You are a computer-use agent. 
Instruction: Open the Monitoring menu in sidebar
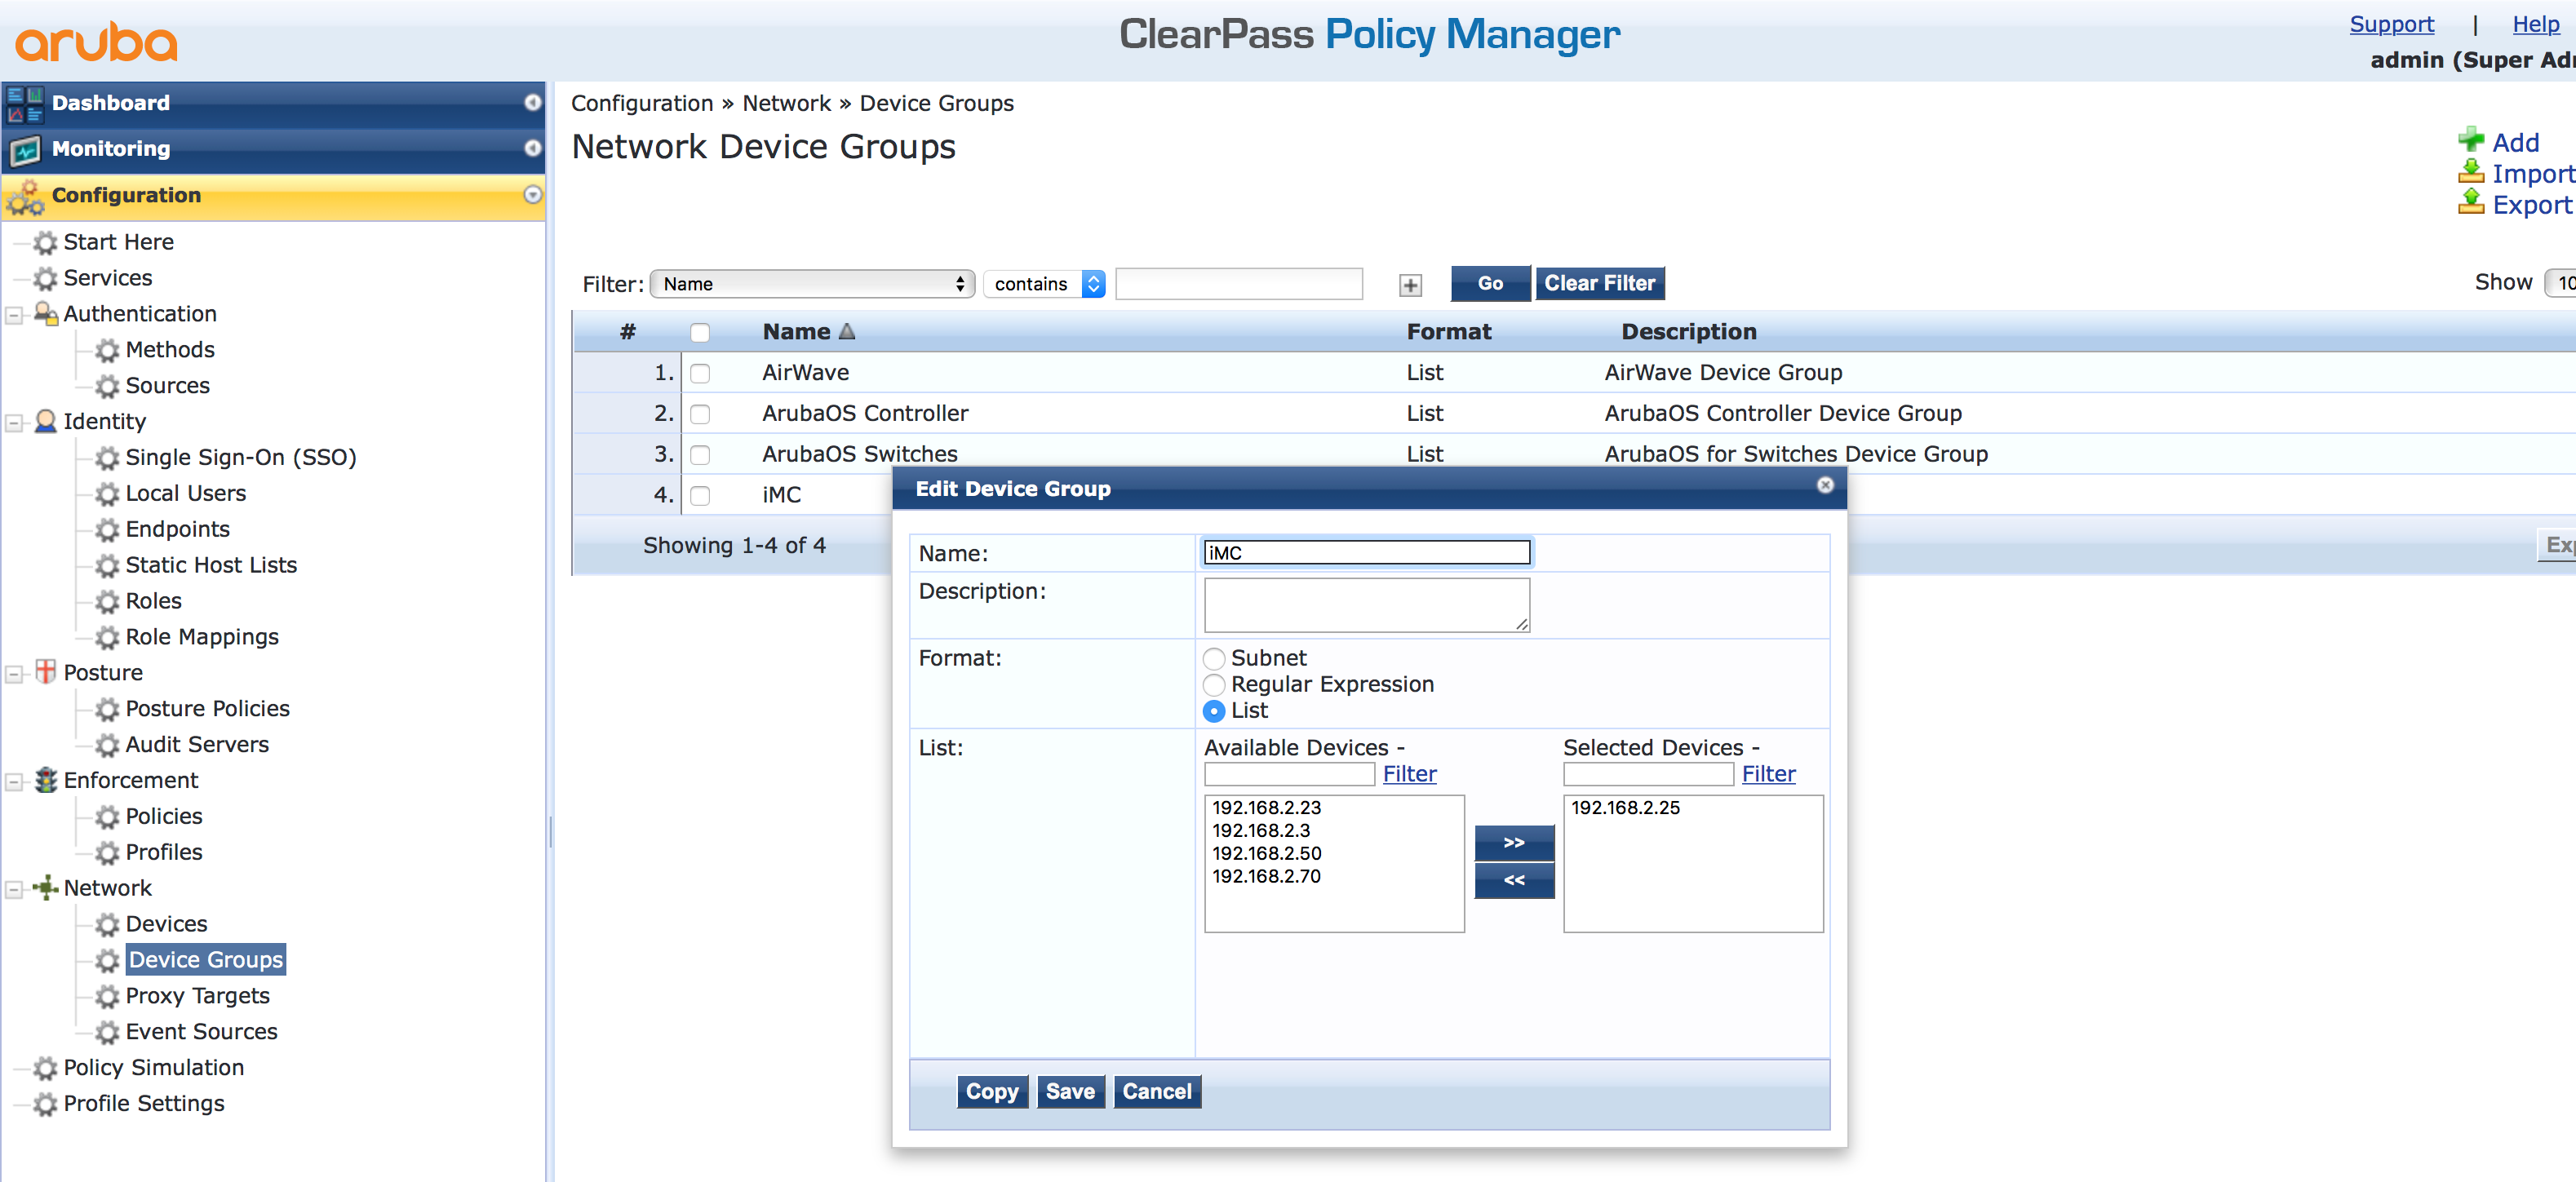(110, 148)
